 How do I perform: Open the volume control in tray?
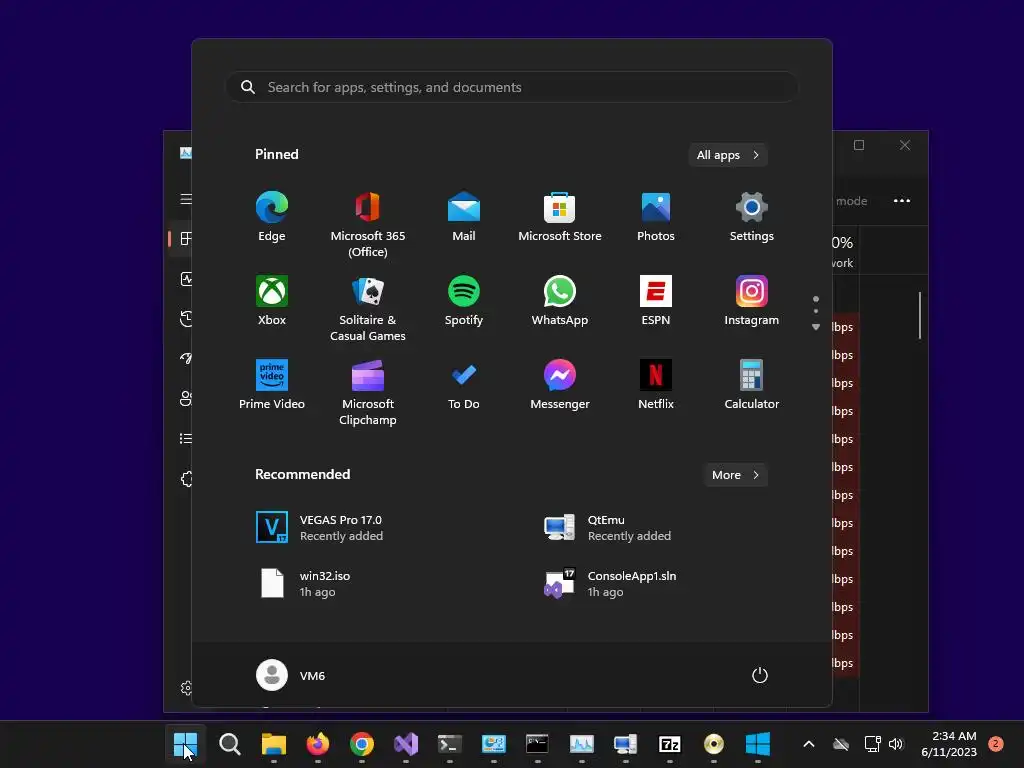pyautogui.click(x=896, y=744)
